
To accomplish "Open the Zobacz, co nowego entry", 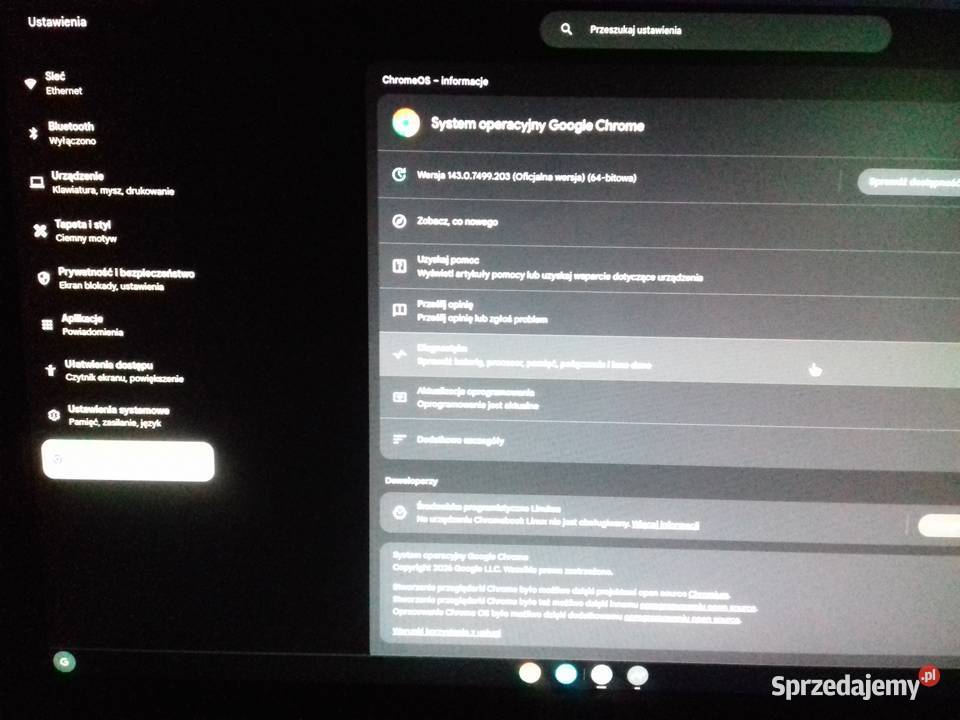I will (x=457, y=222).
